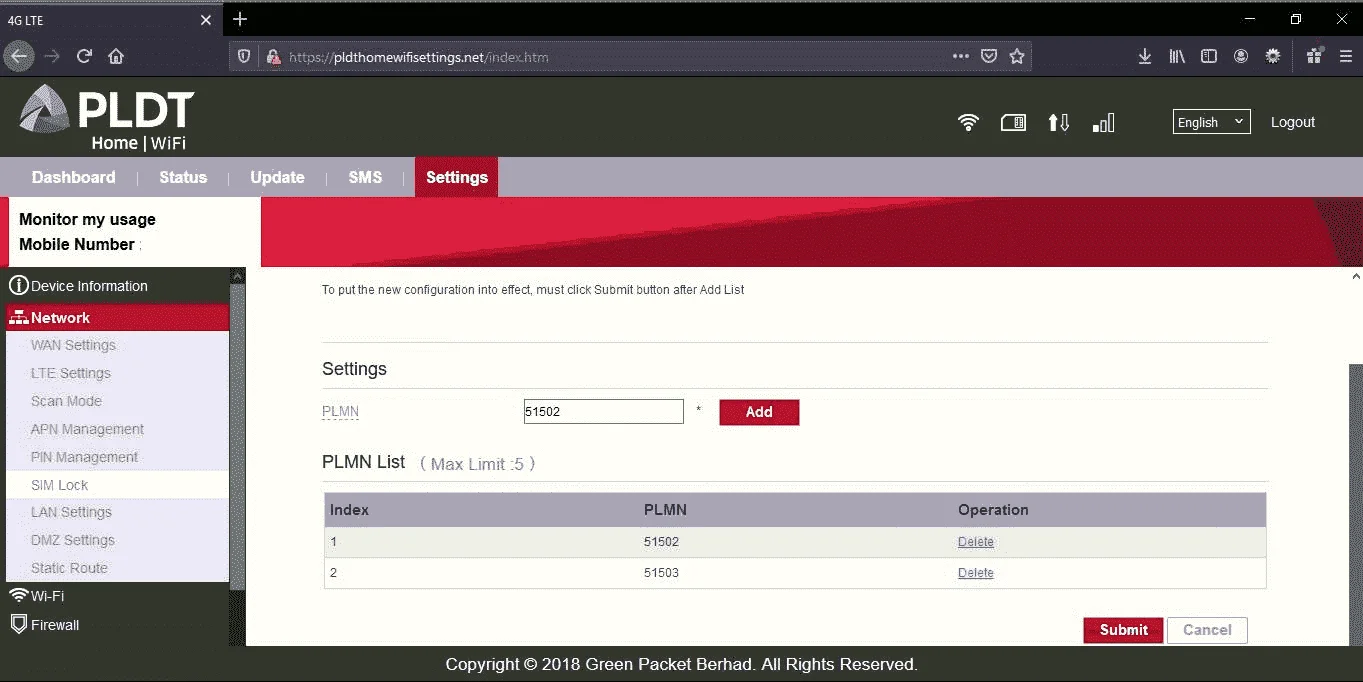Viewport: 1363px width, 682px height.
Task: Switch to the Status tab
Action: 183,177
